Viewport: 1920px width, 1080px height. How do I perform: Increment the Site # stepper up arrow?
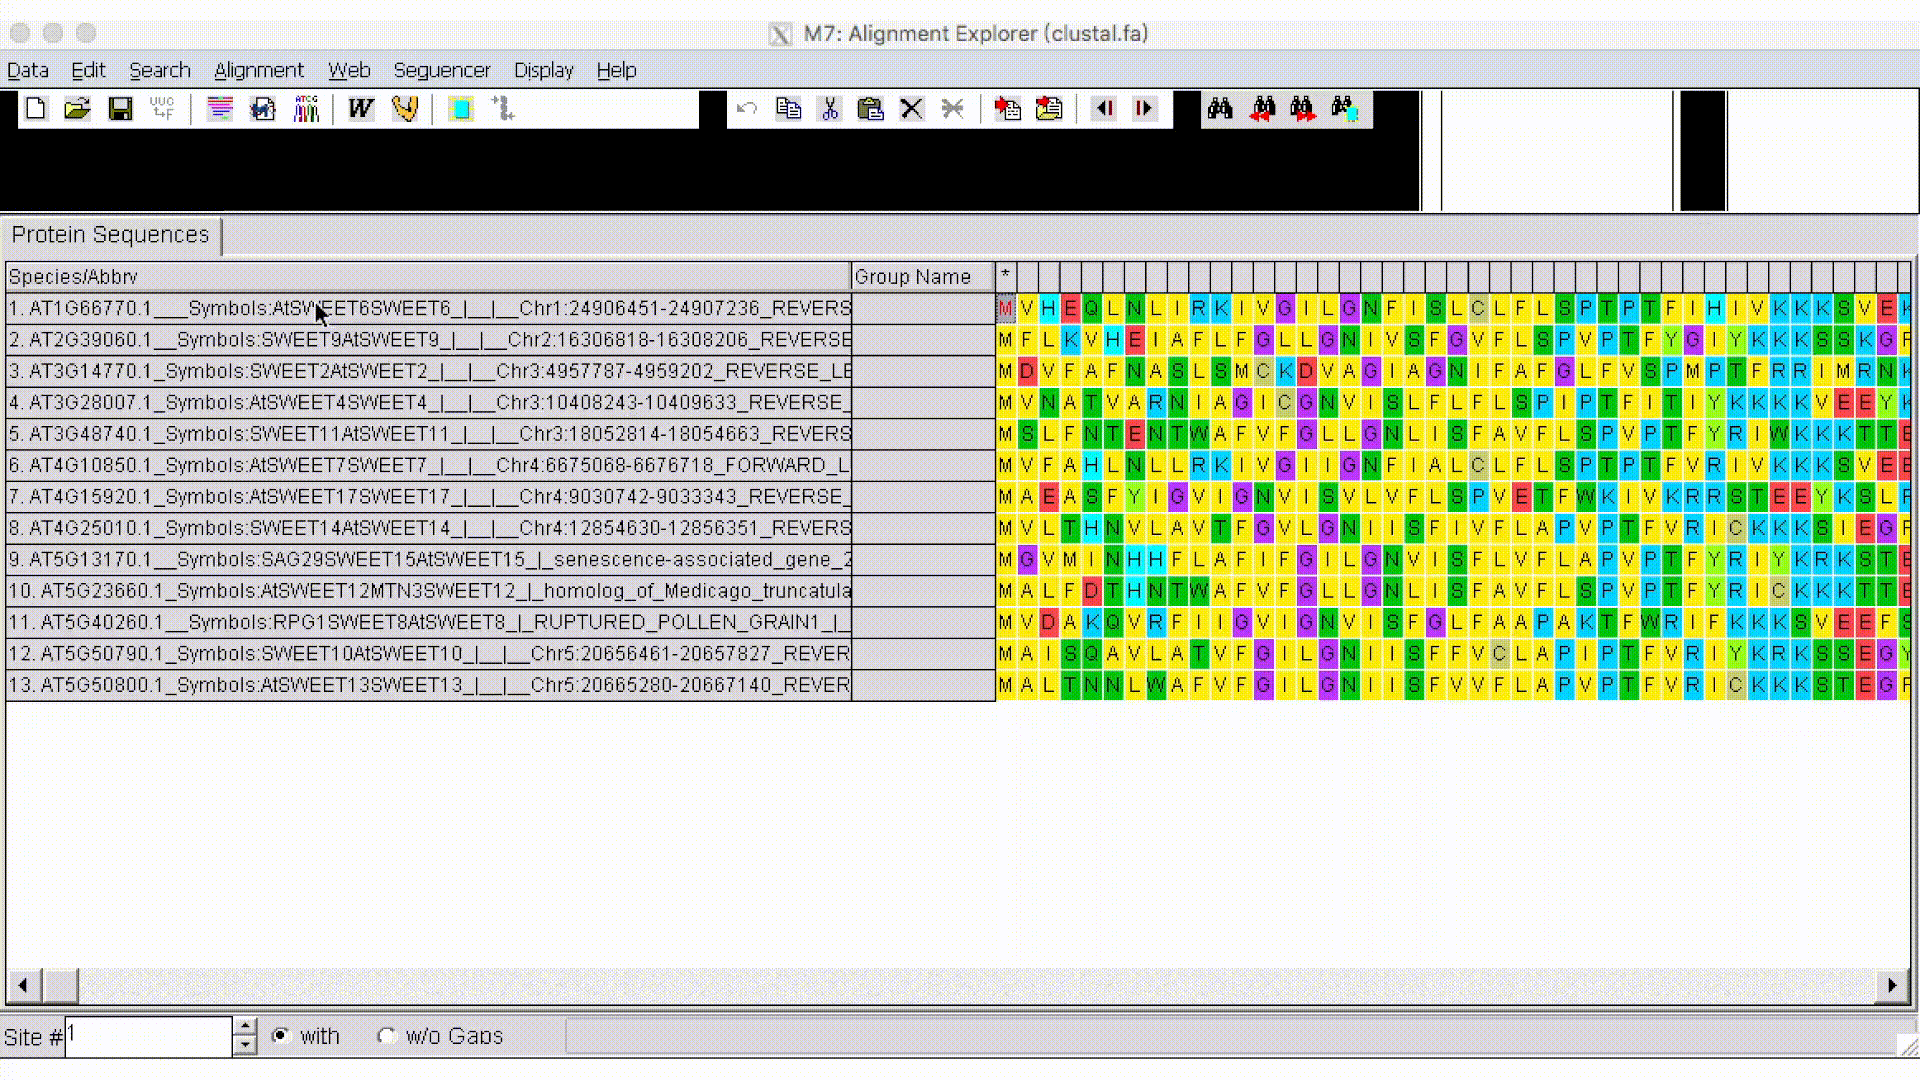245,1026
